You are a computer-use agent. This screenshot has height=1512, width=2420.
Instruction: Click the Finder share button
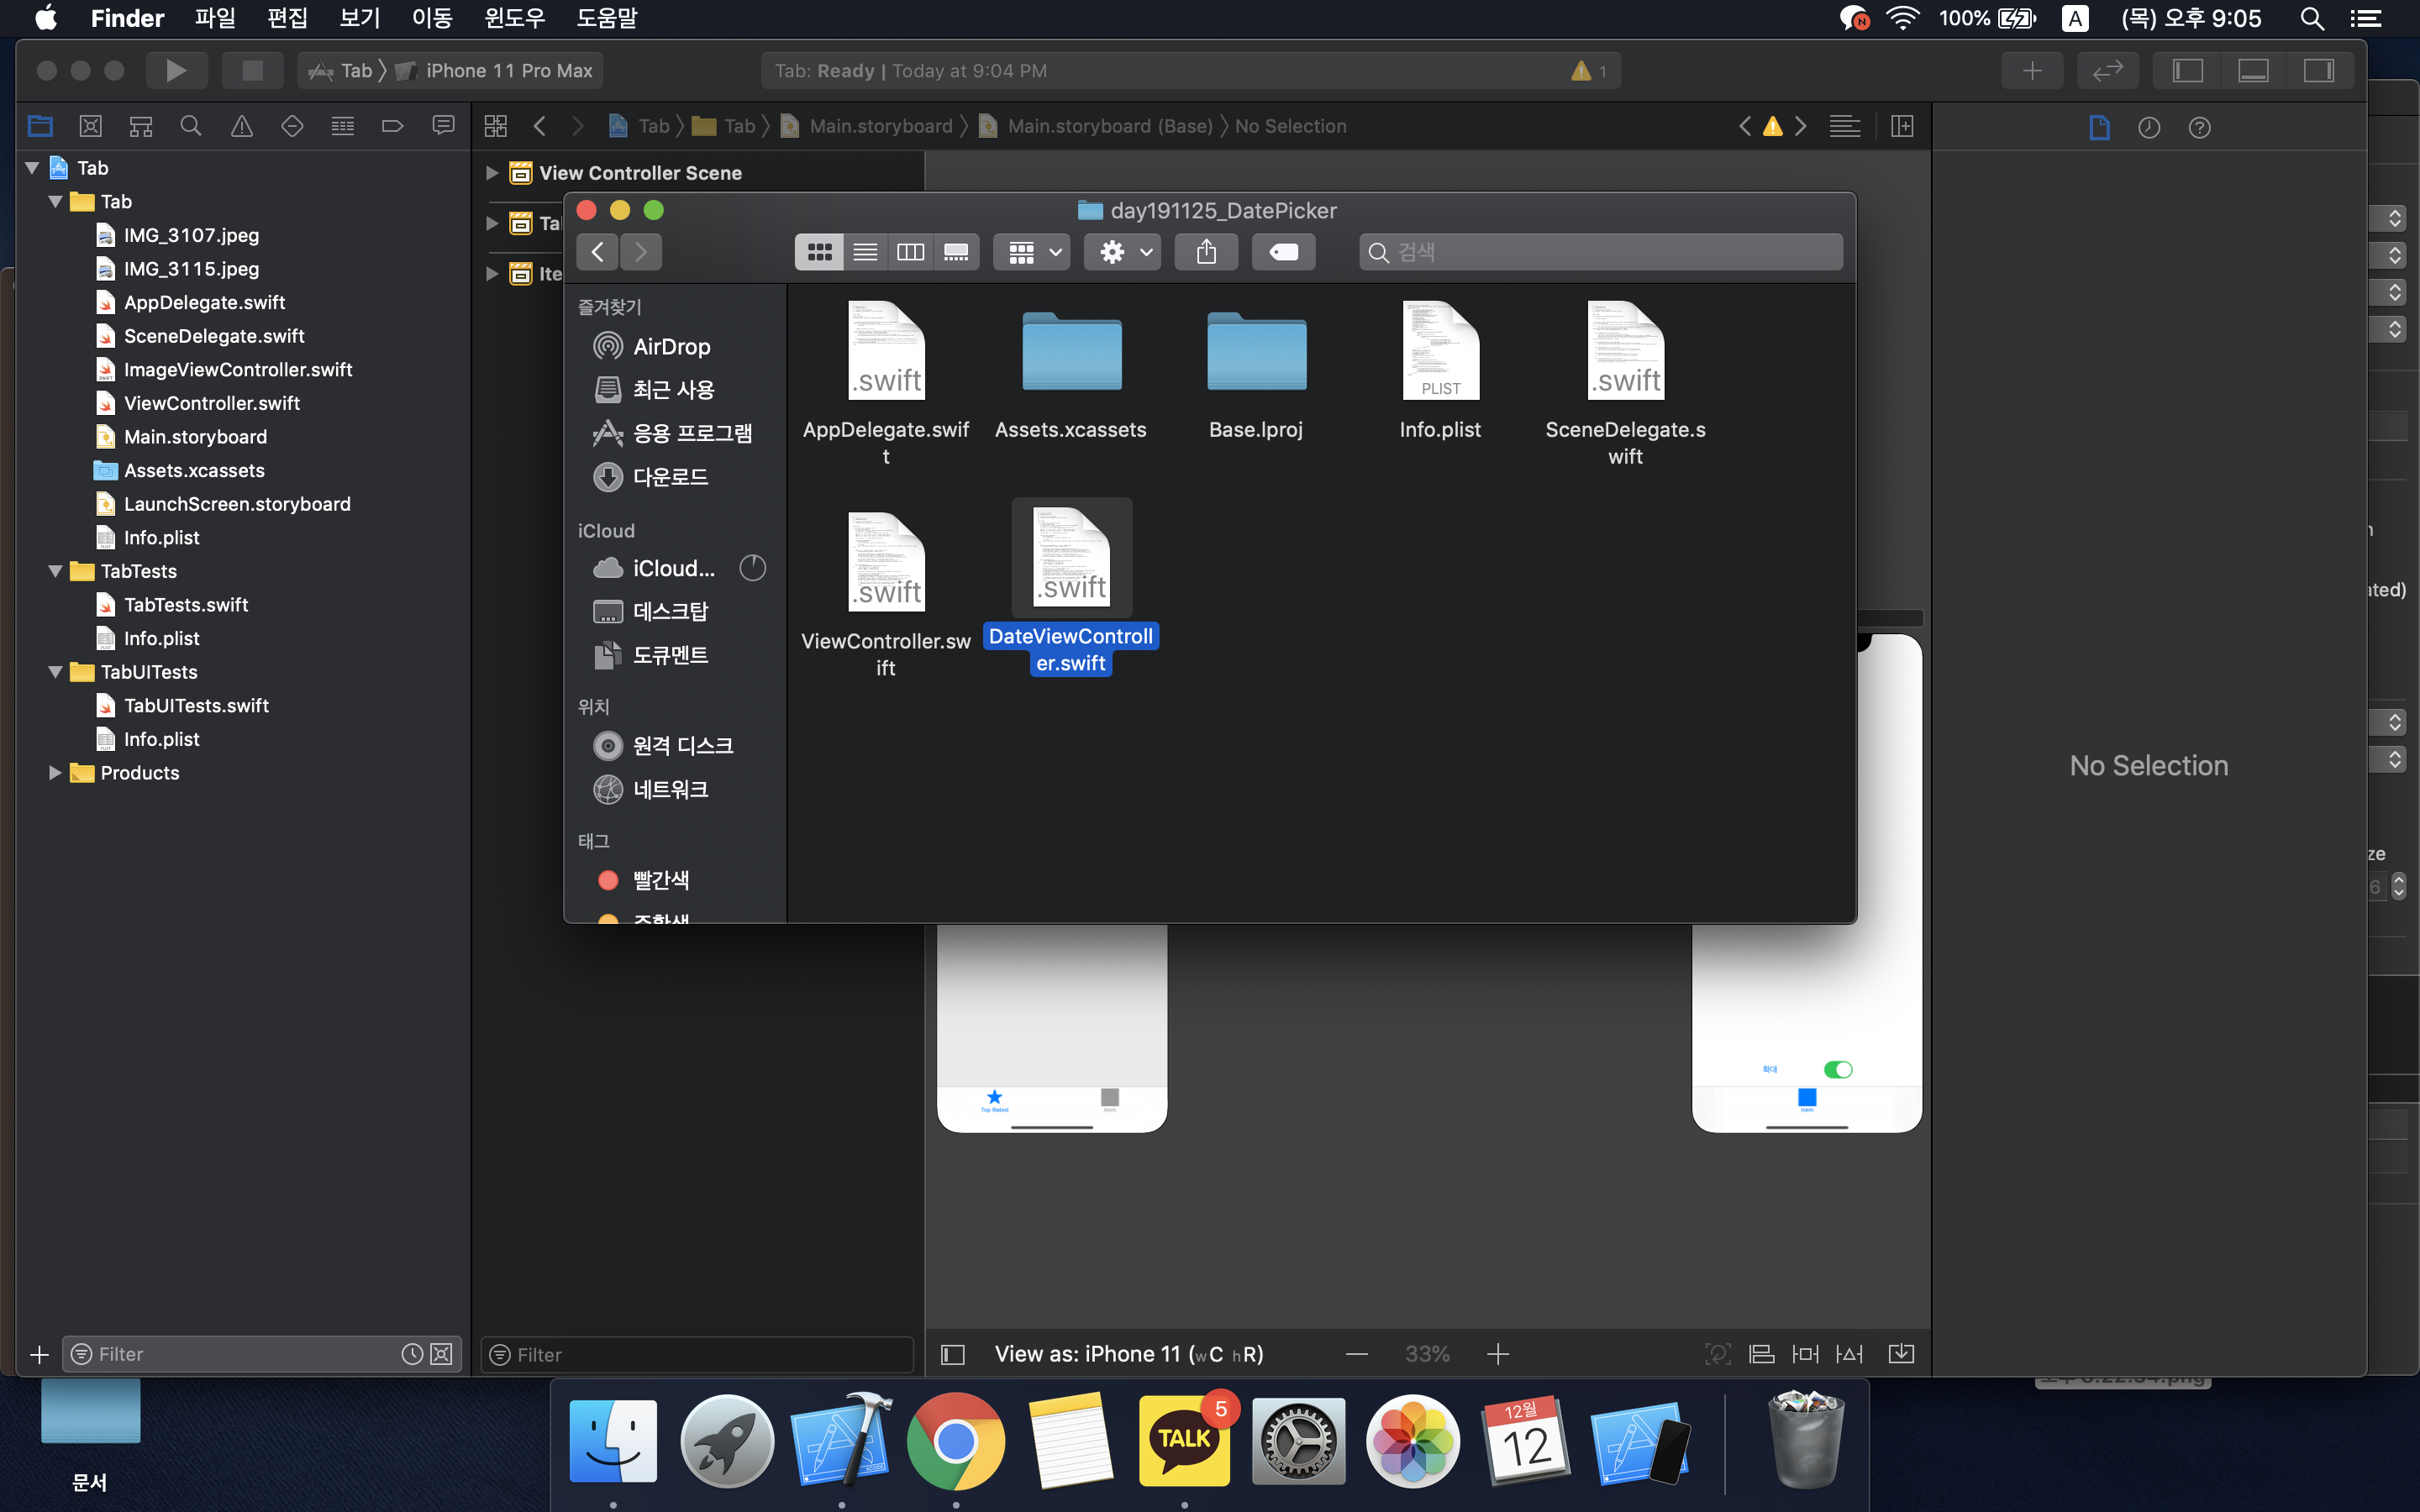coord(1206,252)
